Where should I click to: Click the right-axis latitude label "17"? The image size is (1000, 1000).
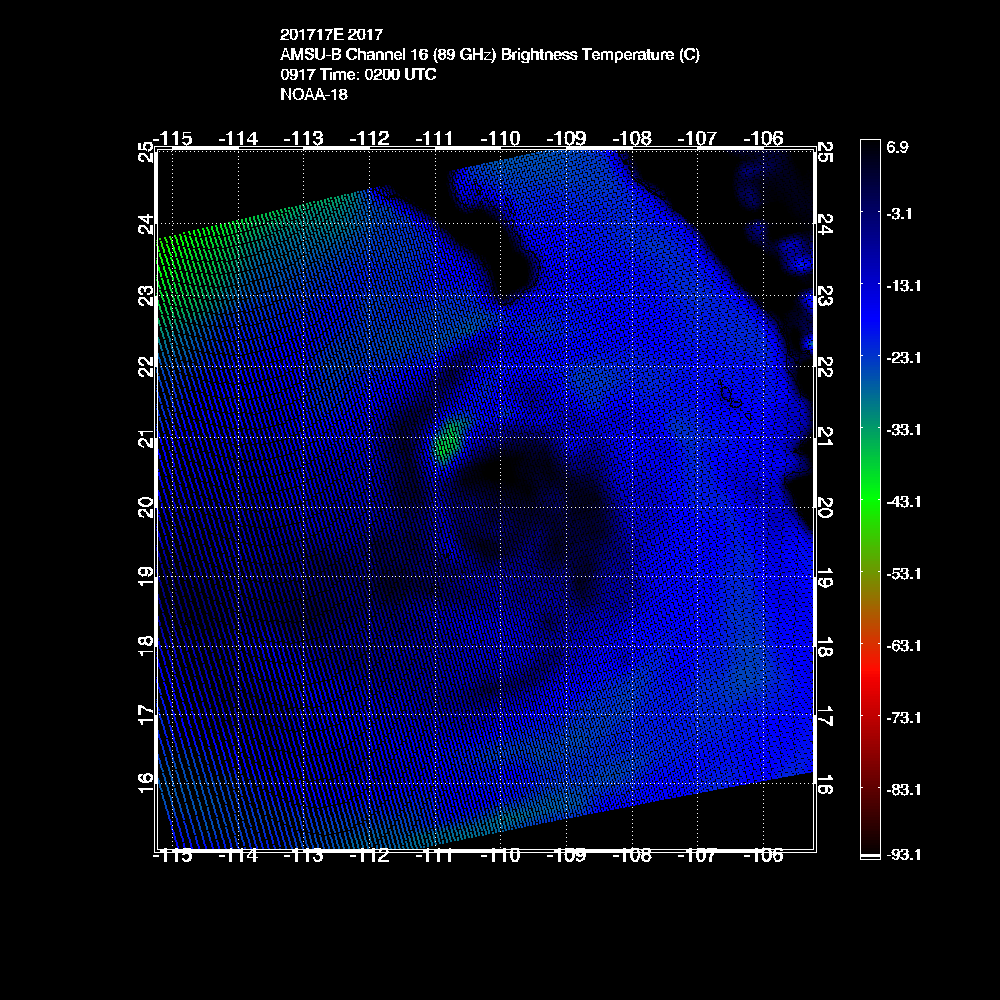point(825,717)
